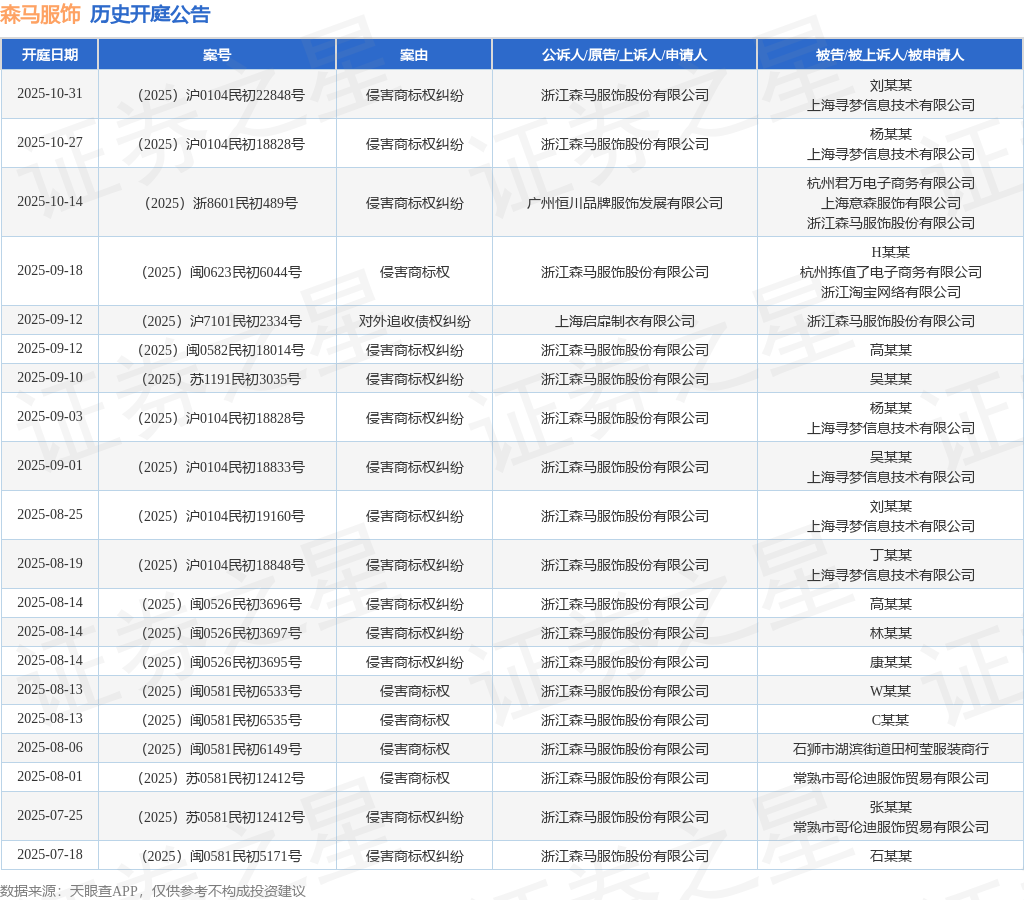This screenshot has width=1024, height=900.
Task: Select the date 2025-09-18
Action: [50, 270]
